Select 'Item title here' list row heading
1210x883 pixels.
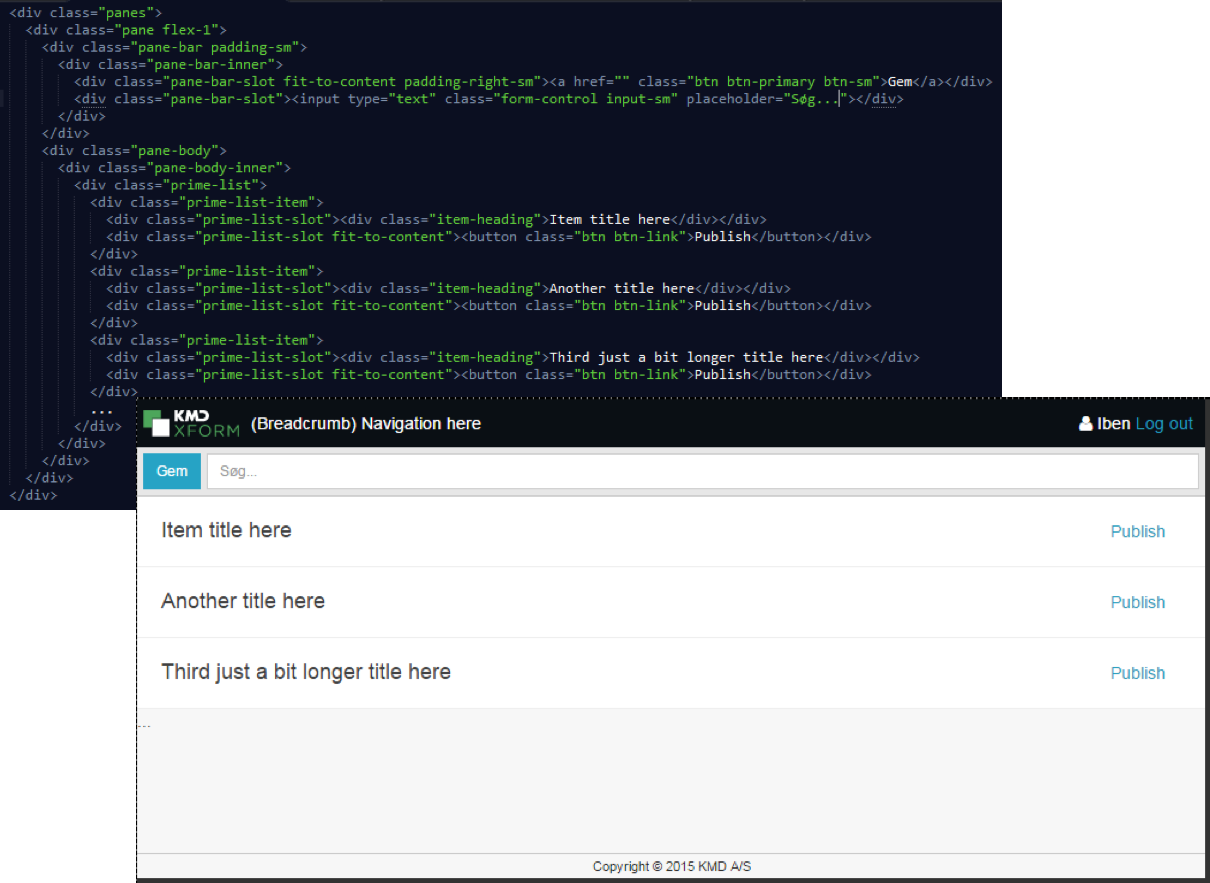point(226,531)
